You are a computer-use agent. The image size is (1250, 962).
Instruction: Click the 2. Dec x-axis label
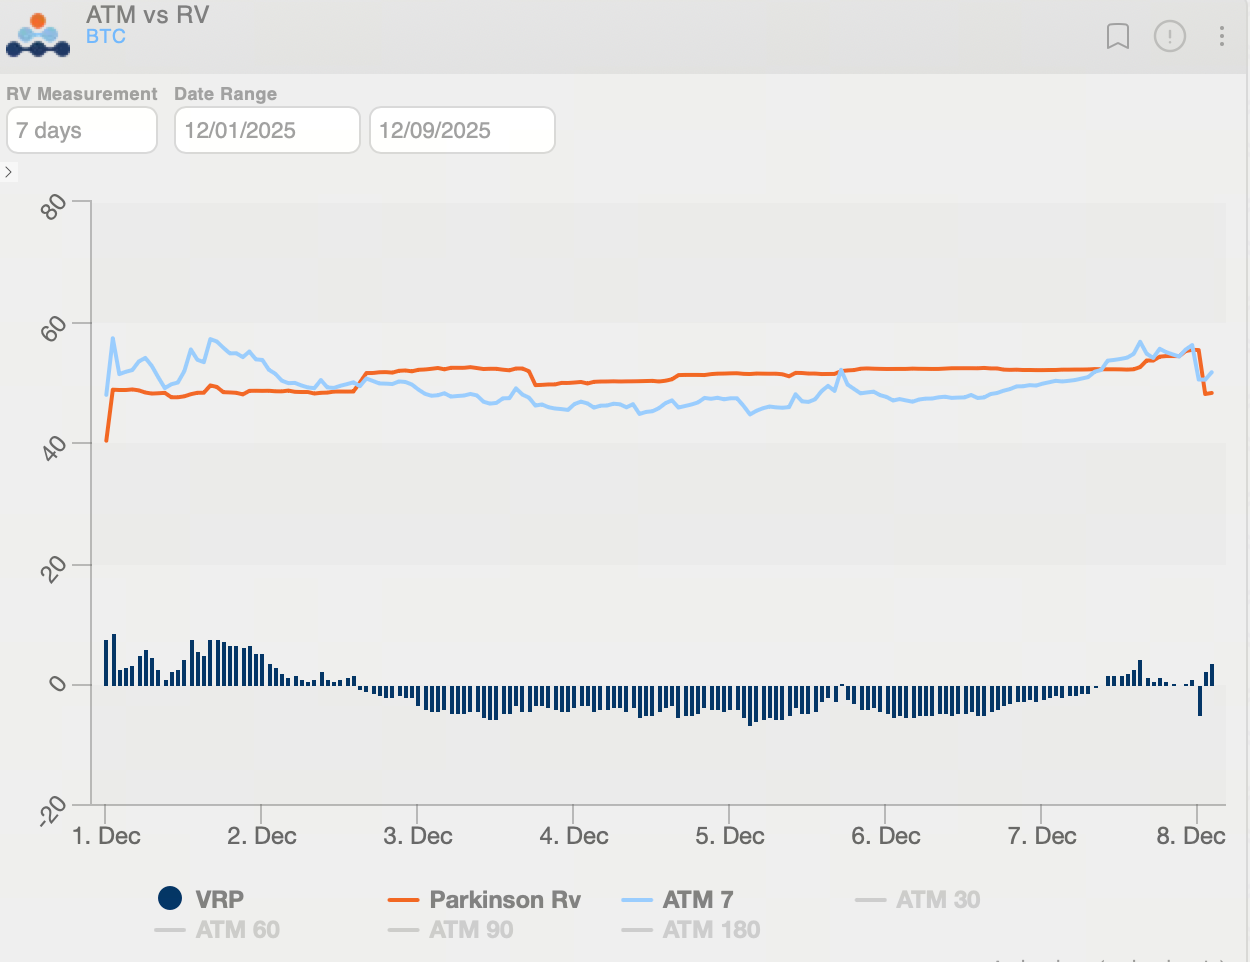pos(262,836)
